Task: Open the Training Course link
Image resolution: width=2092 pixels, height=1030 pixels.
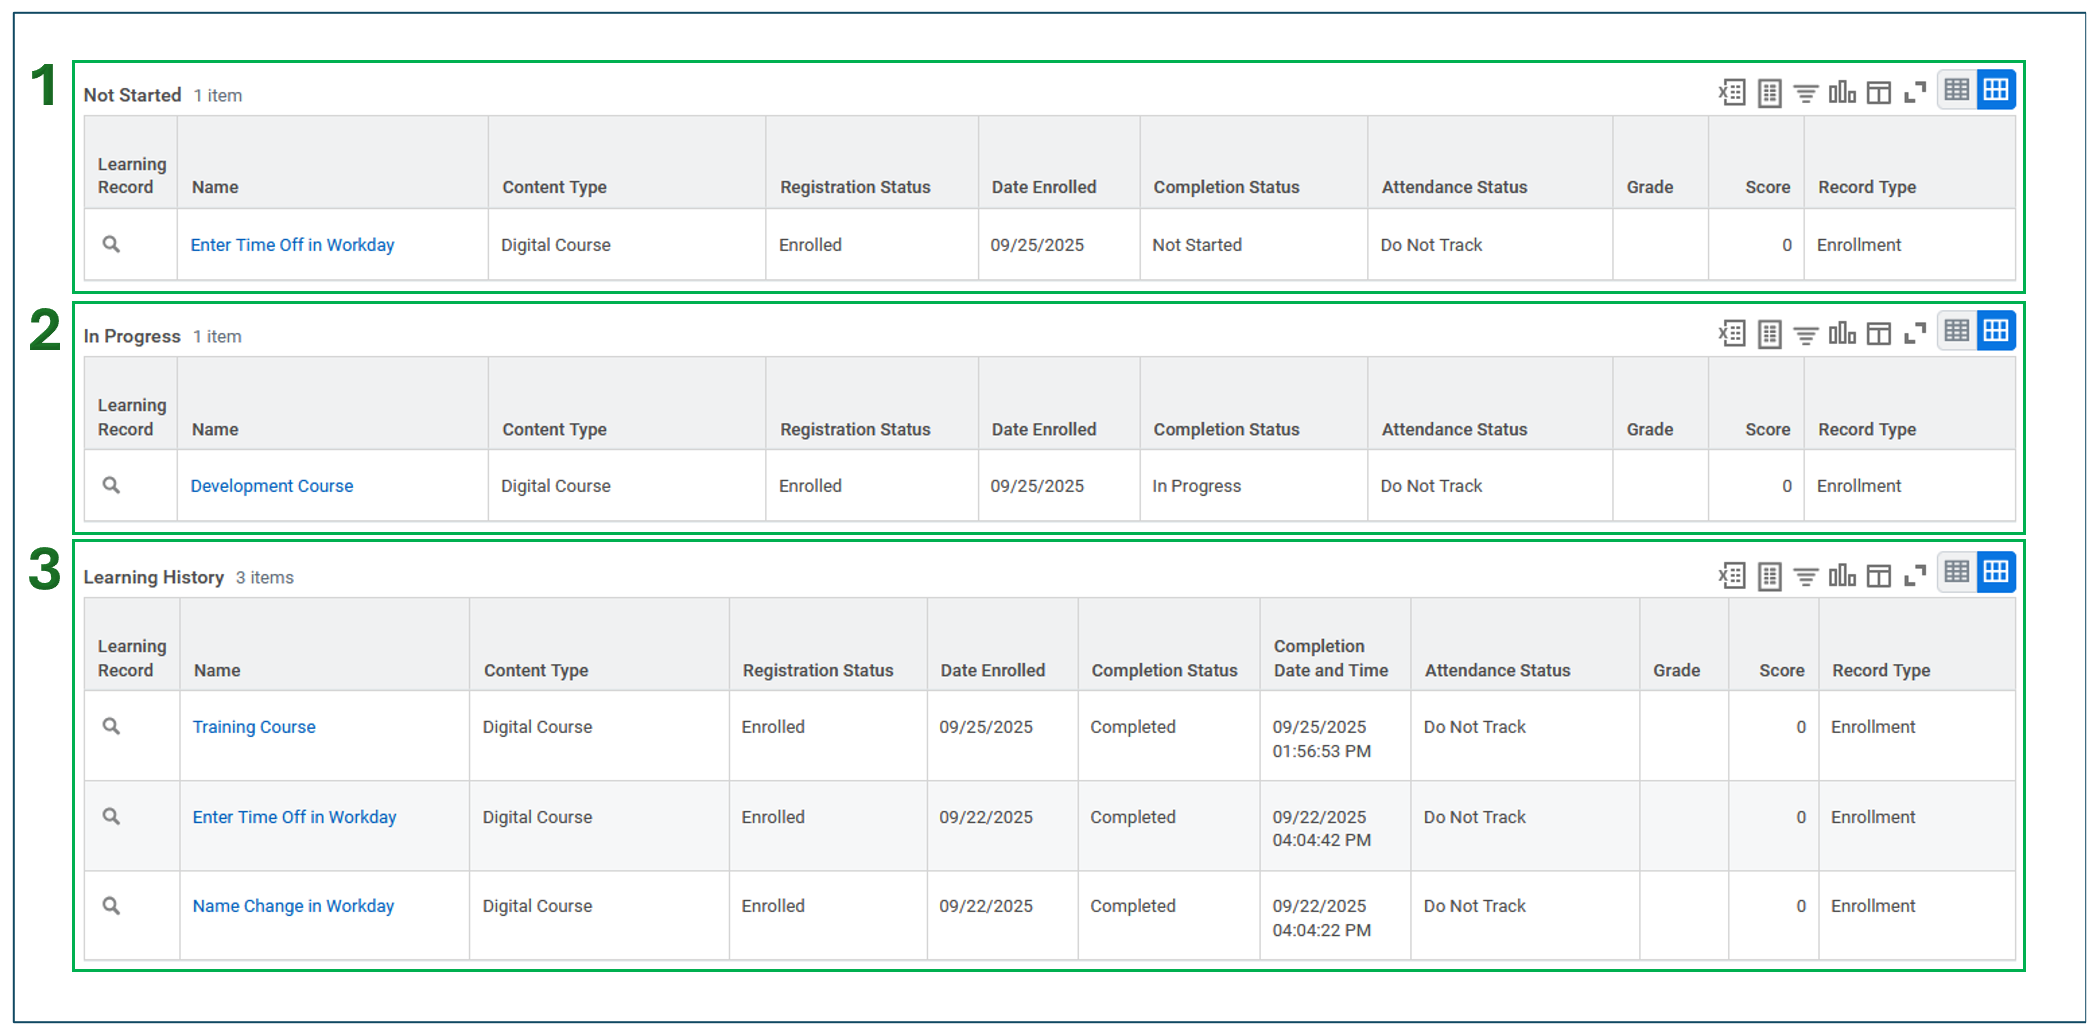Action: pyautogui.click(x=254, y=727)
